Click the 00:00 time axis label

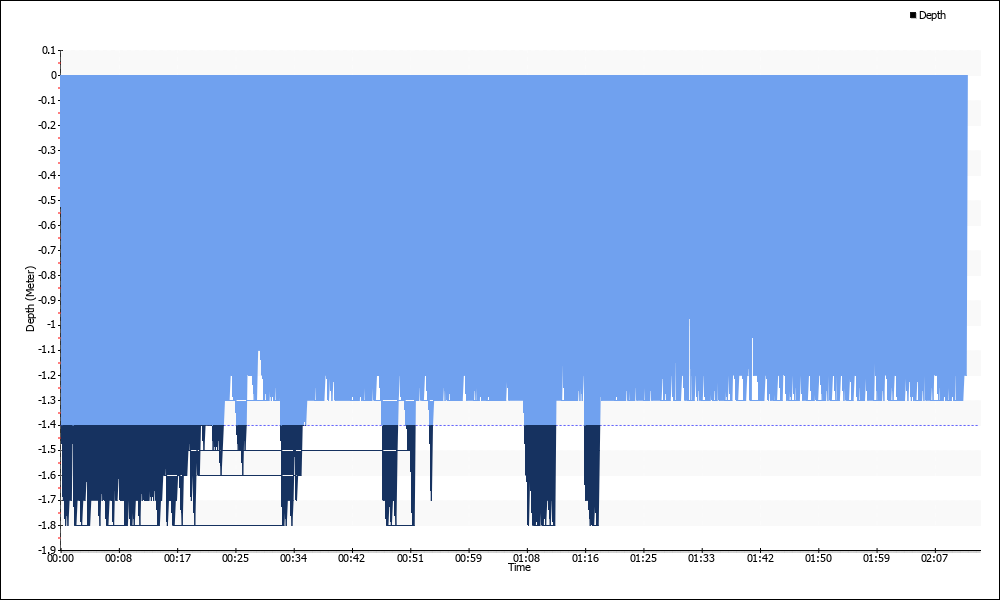click(61, 559)
